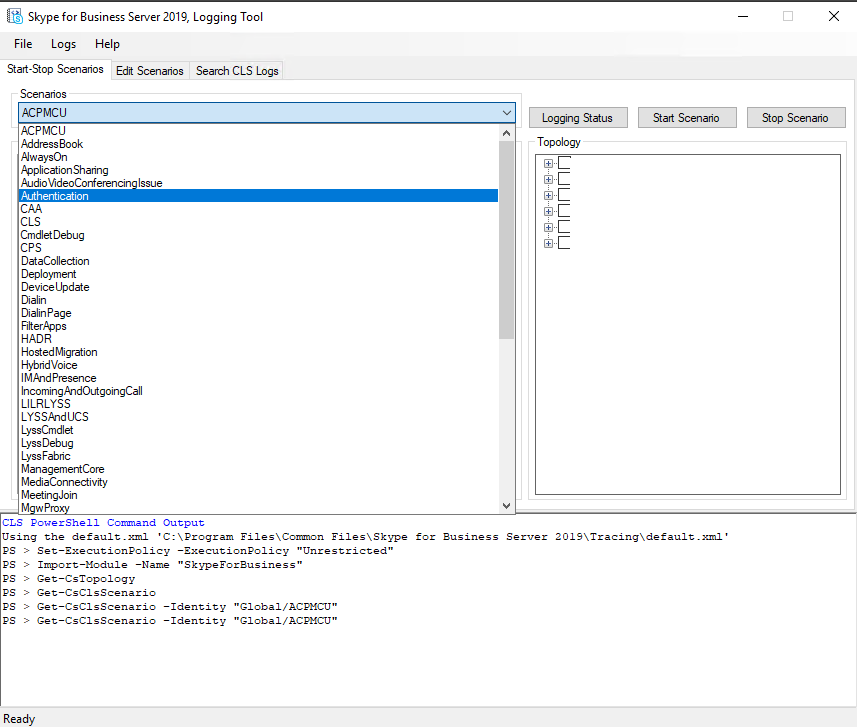Screen dimensions: 857x727
Task: Select the HostedMigration scenario
Action: pyautogui.click(x=259, y=352)
